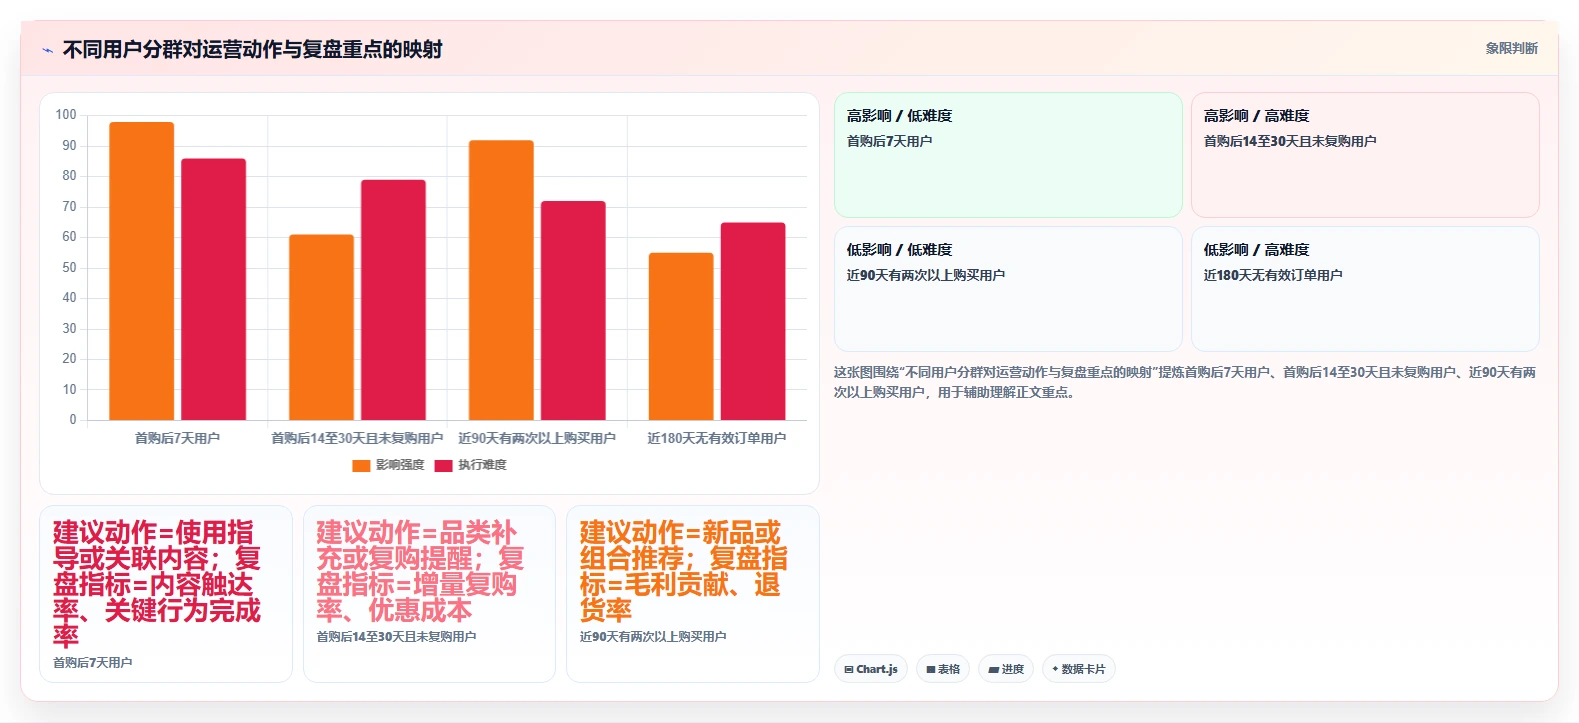Screen dimensions: 1579x723
Task: Click the small icon beside the card title
Action: pos(47,50)
